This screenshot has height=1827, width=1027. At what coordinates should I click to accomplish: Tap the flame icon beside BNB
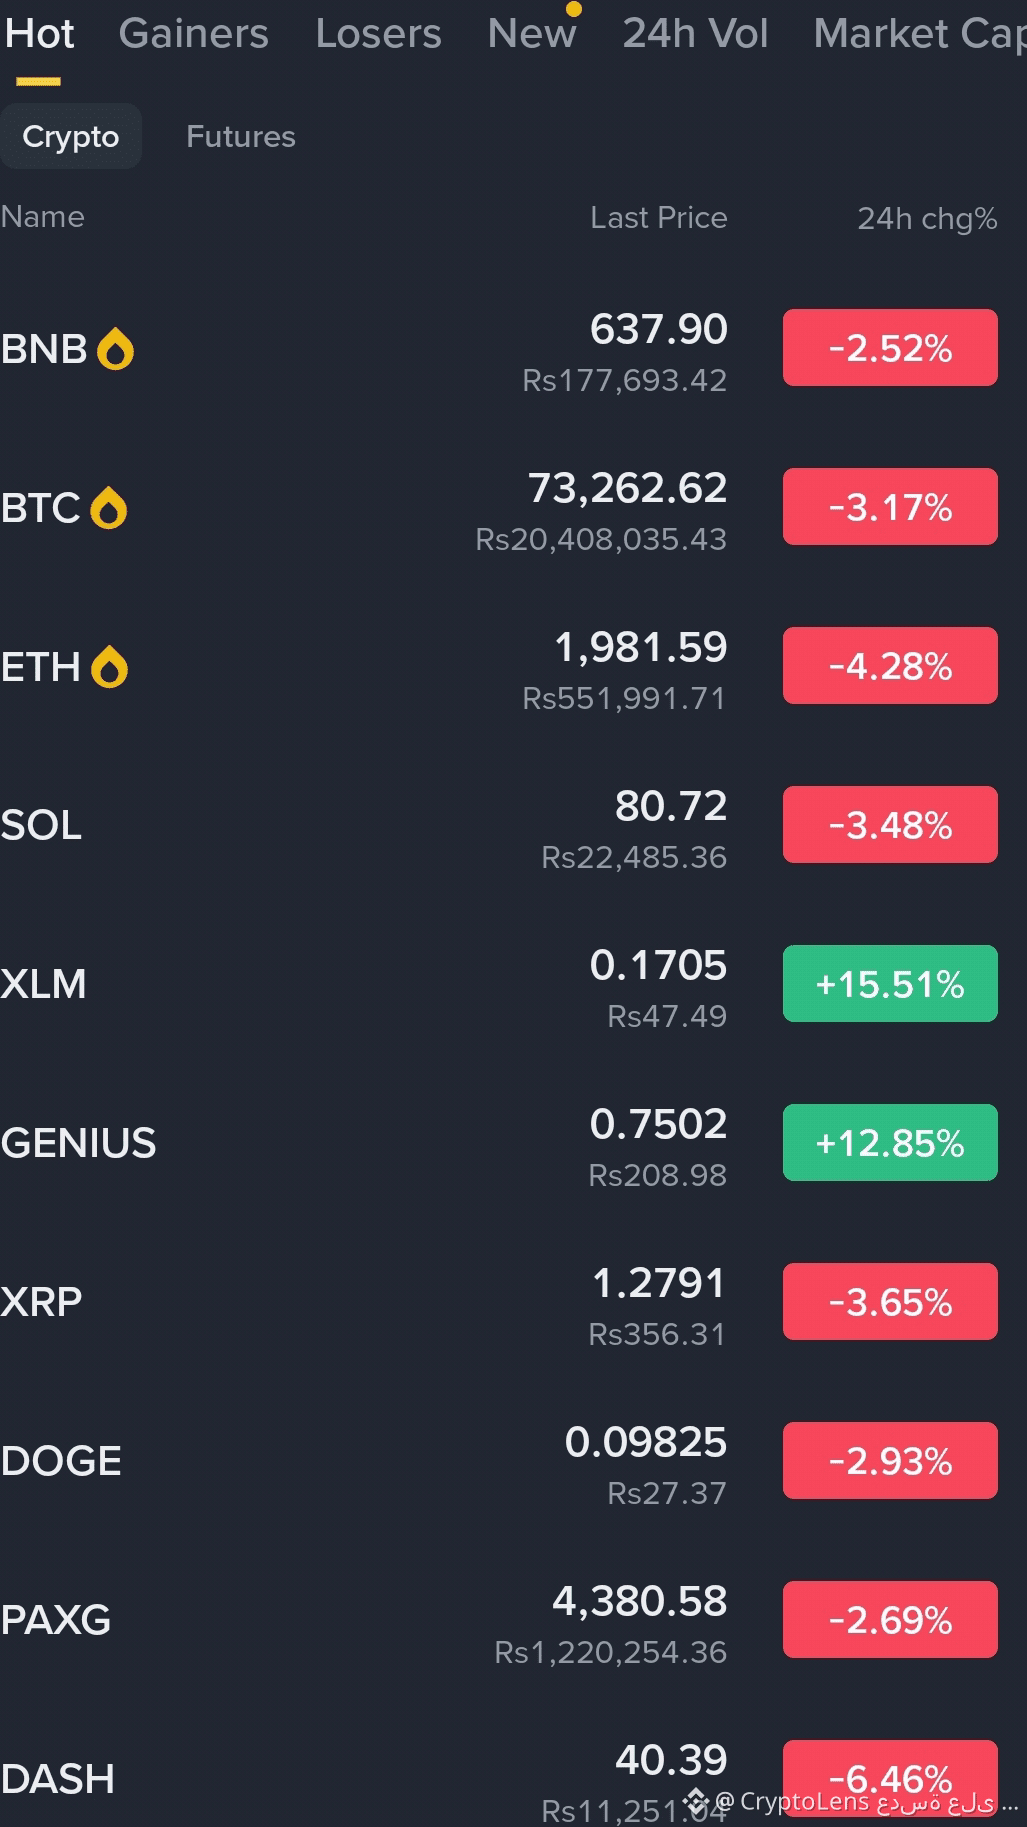115,349
